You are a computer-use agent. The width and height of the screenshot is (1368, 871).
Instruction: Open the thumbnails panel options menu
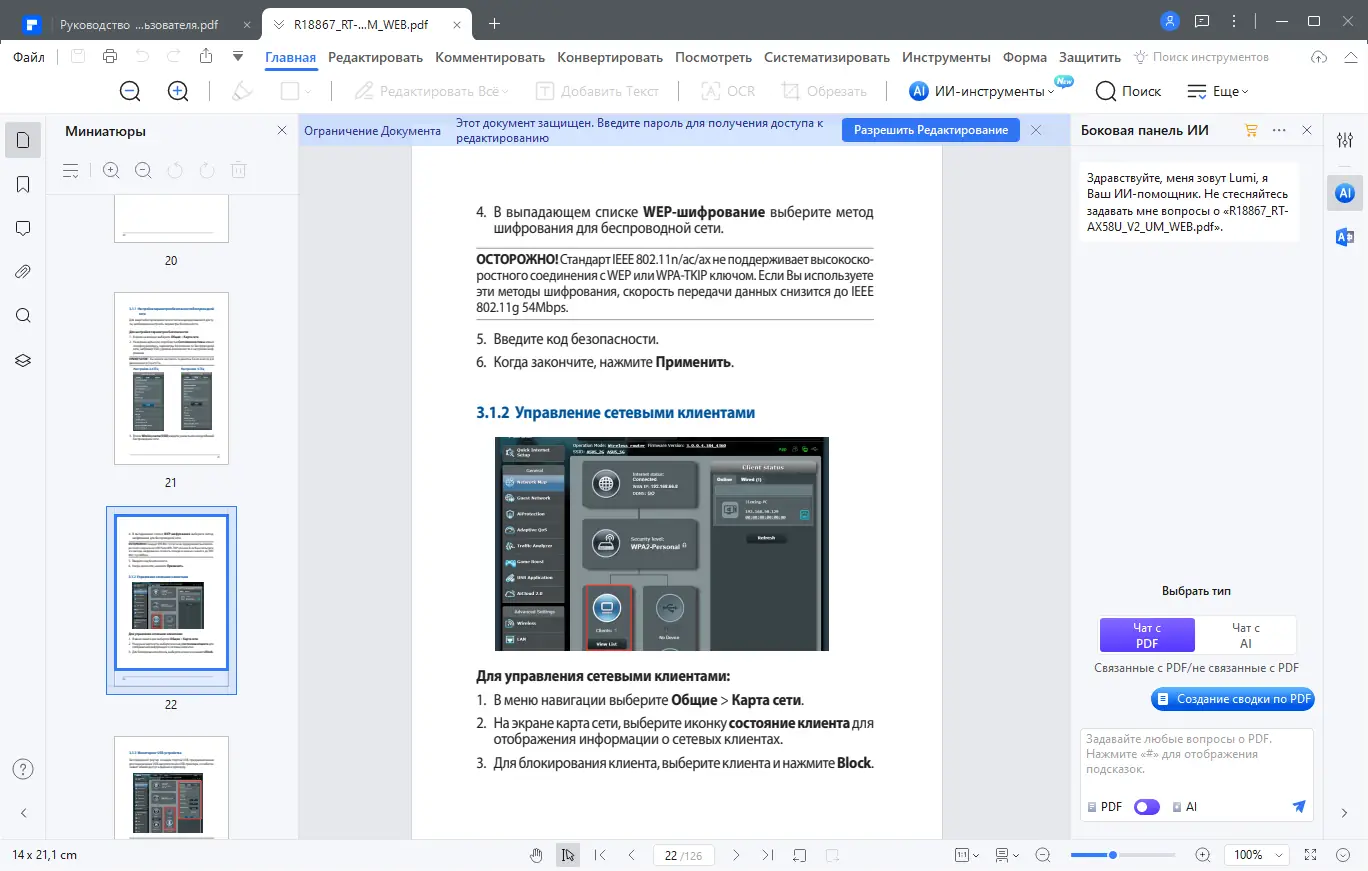71,171
